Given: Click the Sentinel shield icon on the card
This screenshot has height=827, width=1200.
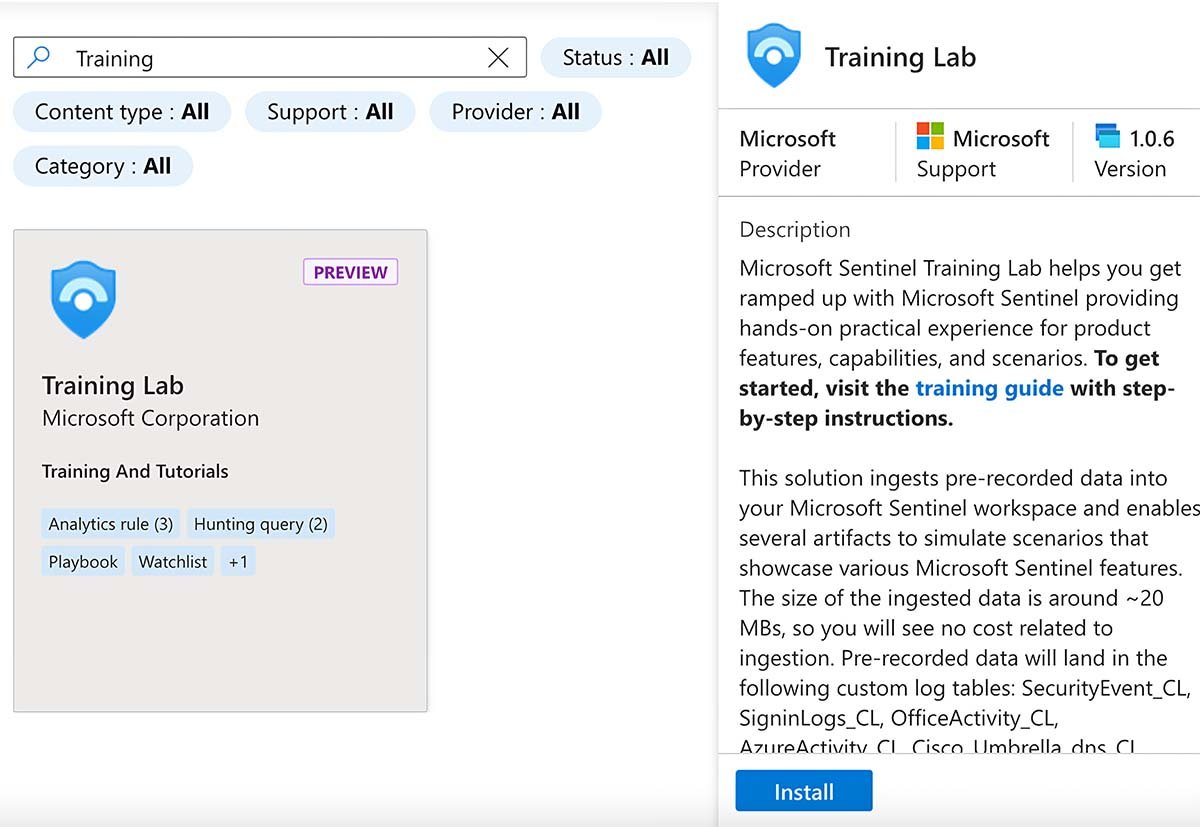Looking at the screenshot, I should (83, 299).
